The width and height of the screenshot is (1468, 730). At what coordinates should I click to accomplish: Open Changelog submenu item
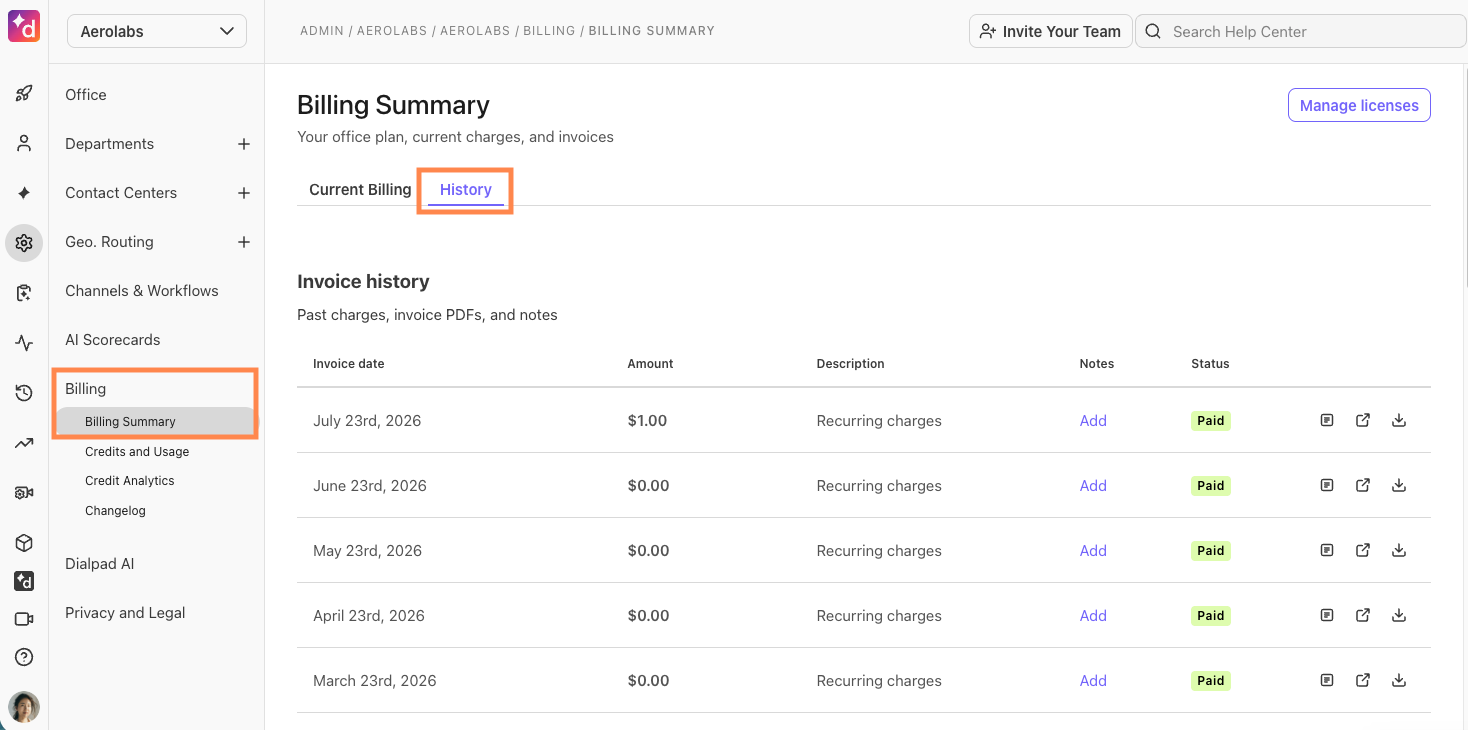pyautogui.click(x=115, y=510)
